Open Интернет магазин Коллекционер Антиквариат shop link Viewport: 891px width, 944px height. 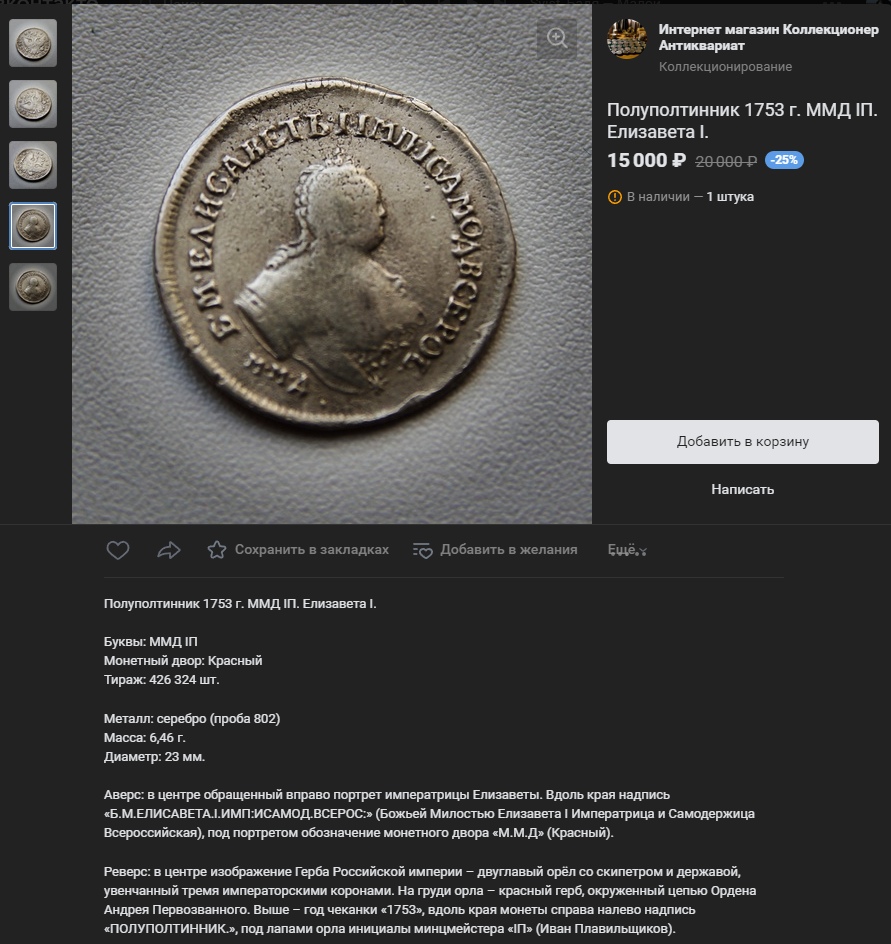[768, 37]
